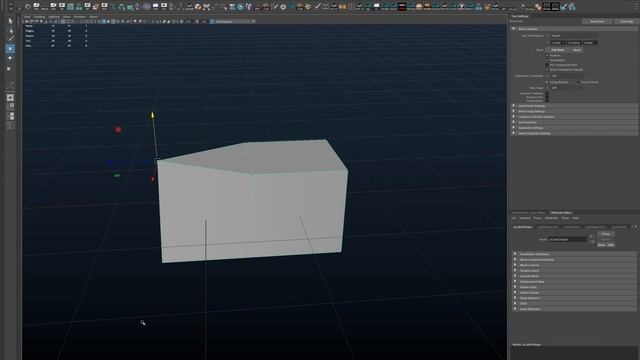Image resolution: width=640 pixels, height=360 pixels.
Task: Expand Extra Attributes section
Action: 575,309
